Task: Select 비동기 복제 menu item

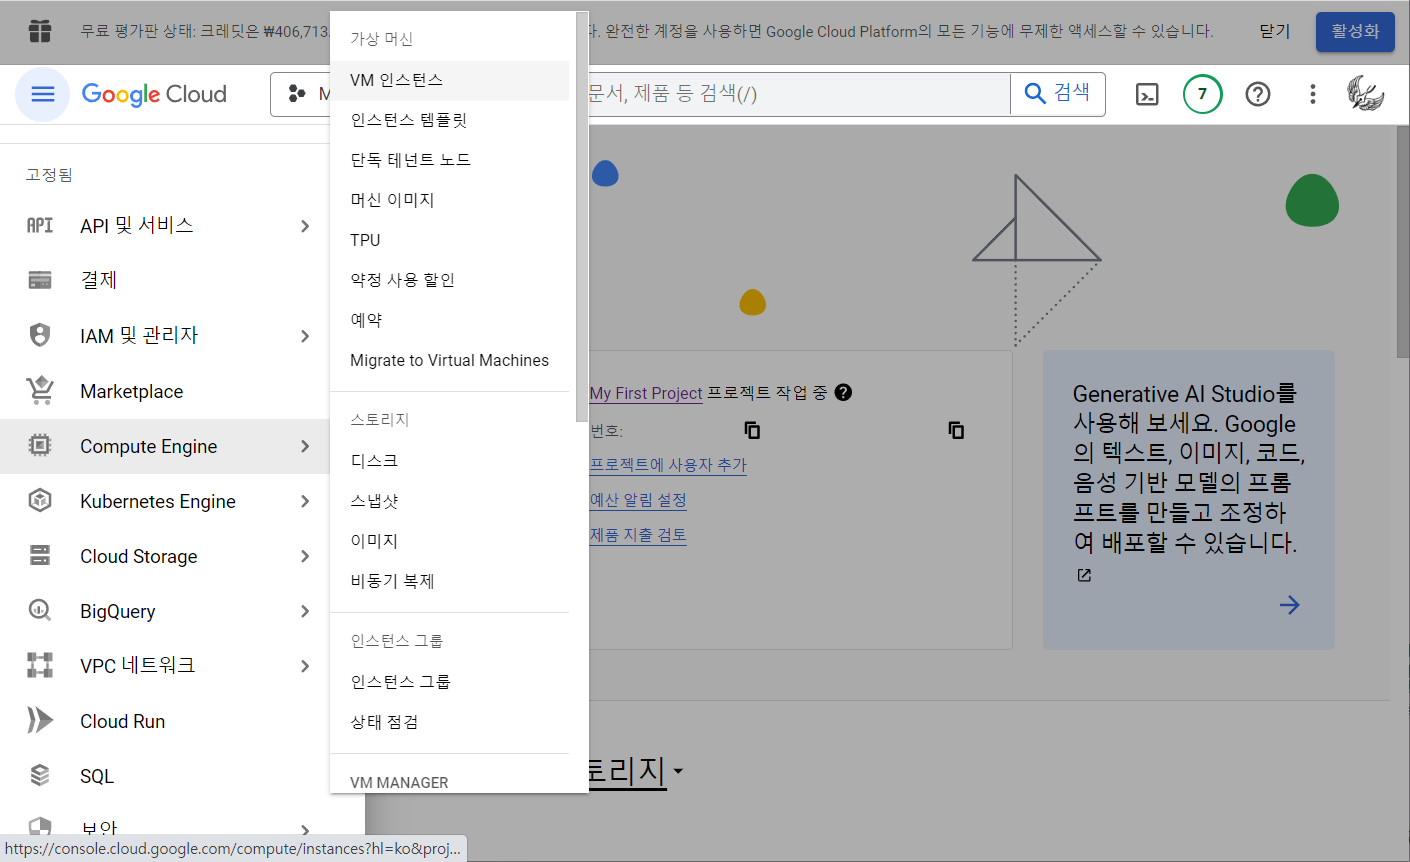Action: [449, 581]
